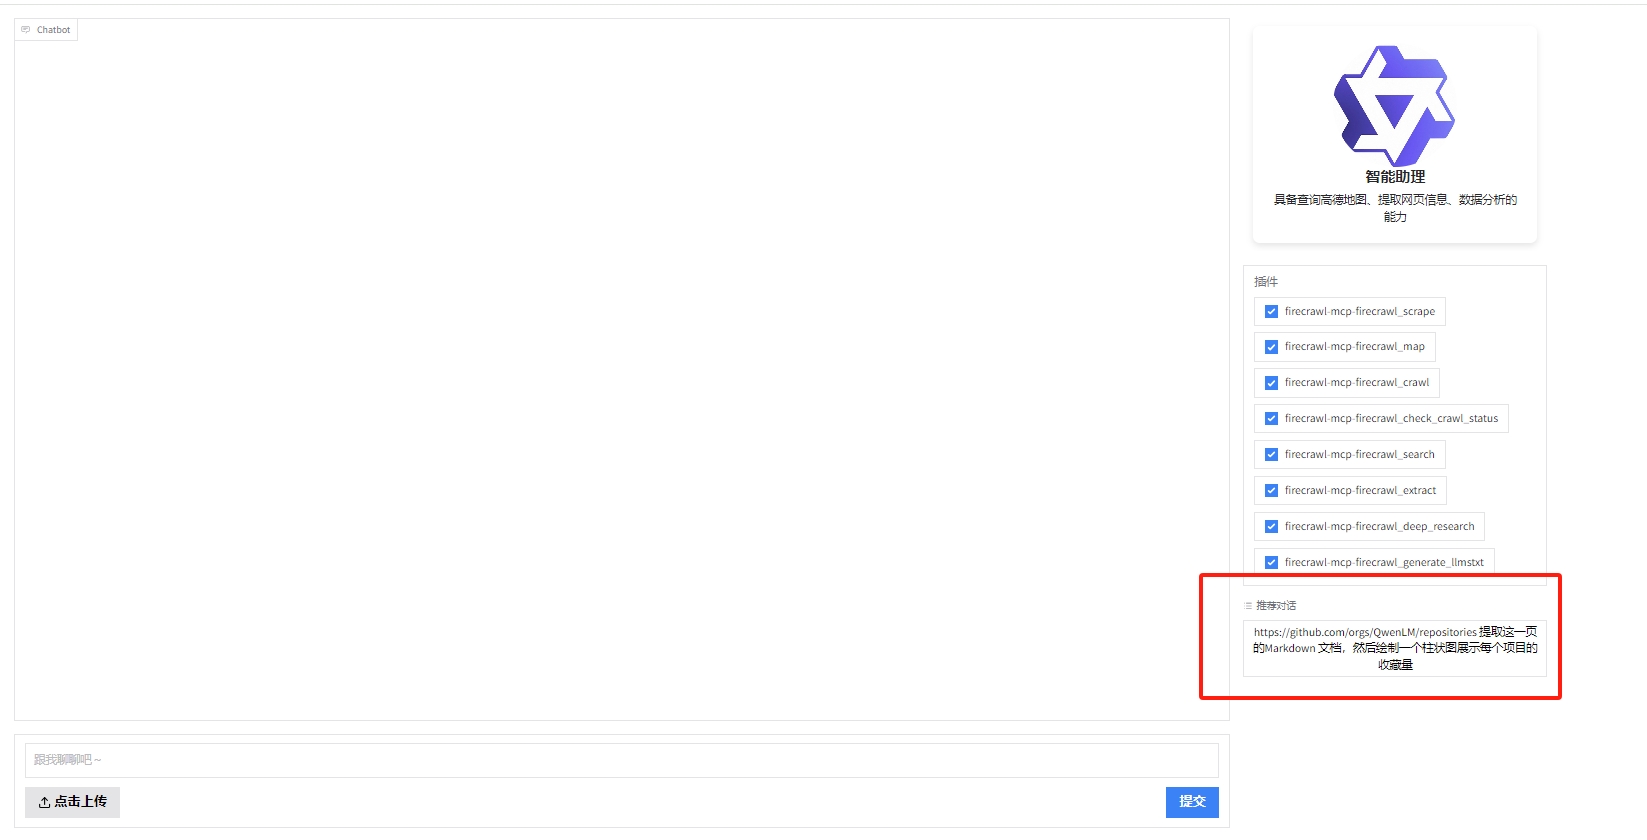1647x840 pixels.
Task: Toggle firecrawl_generate_llmstxt plugin checkbox
Action: tap(1271, 563)
